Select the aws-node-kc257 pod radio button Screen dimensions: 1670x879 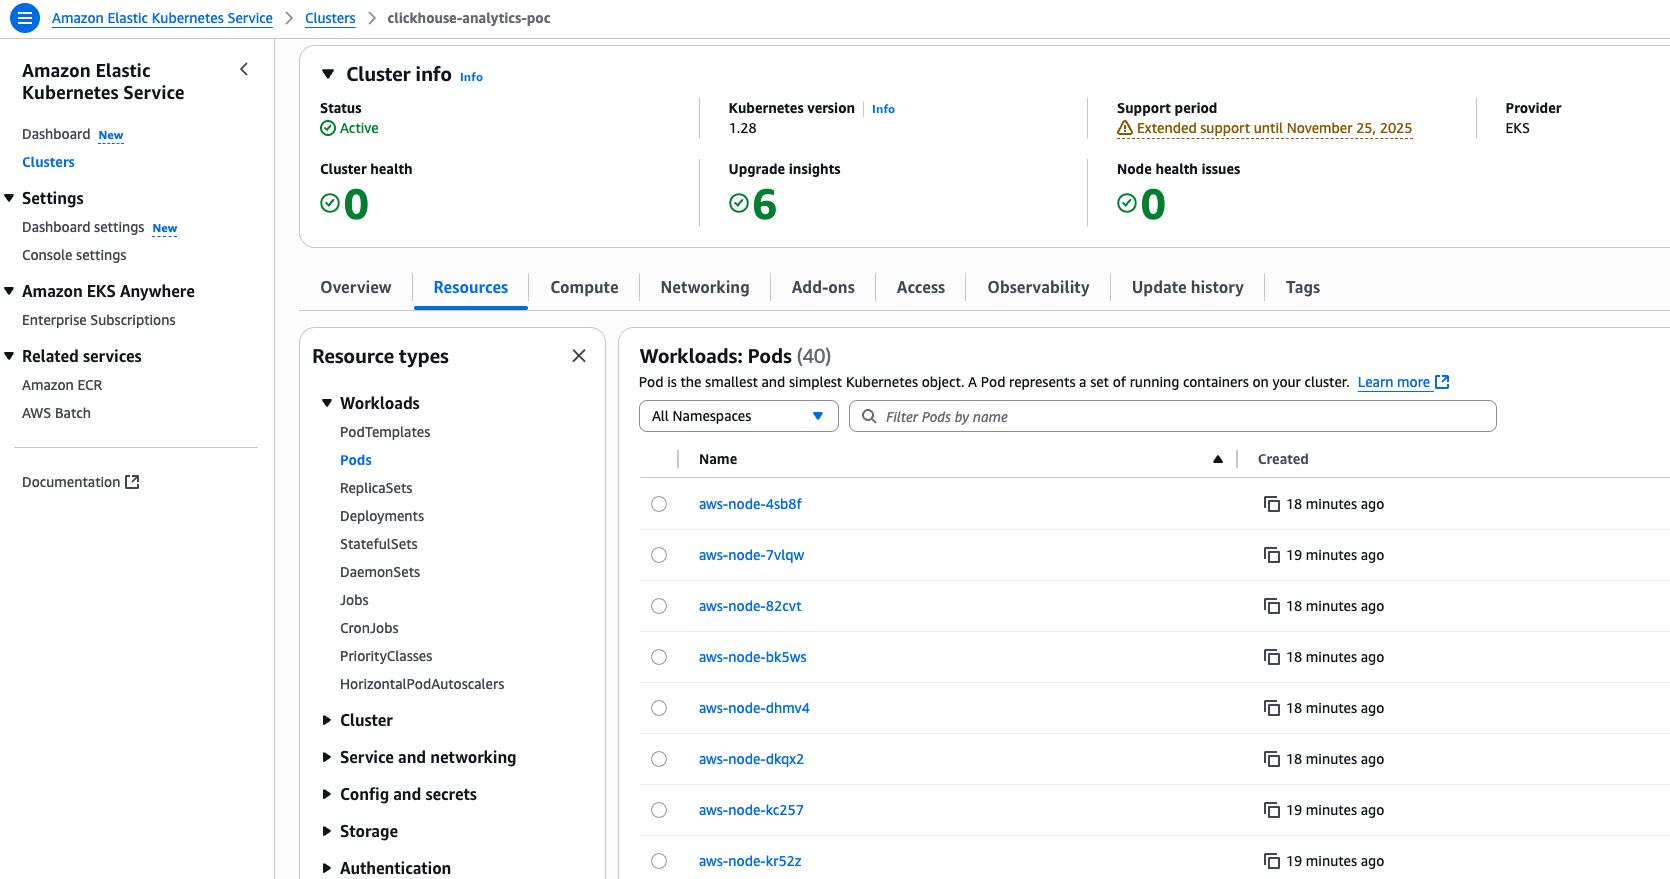pyautogui.click(x=659, y=810)
